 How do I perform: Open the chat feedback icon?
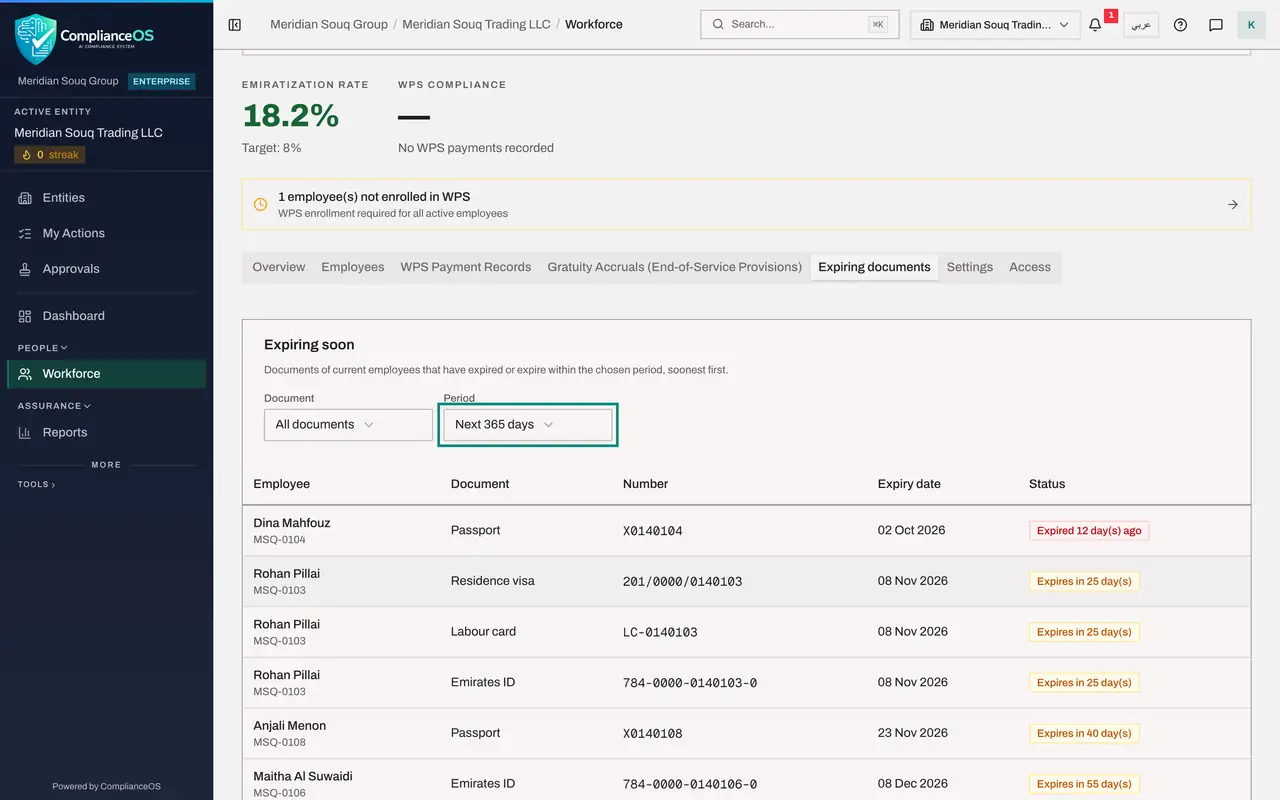point(1216,25)
